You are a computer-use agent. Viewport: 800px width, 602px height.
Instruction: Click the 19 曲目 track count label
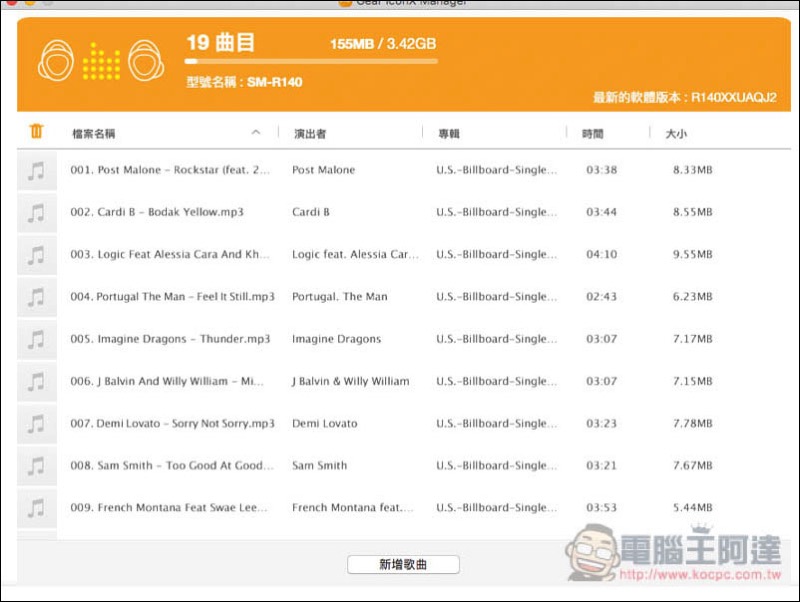click(221, 42)
